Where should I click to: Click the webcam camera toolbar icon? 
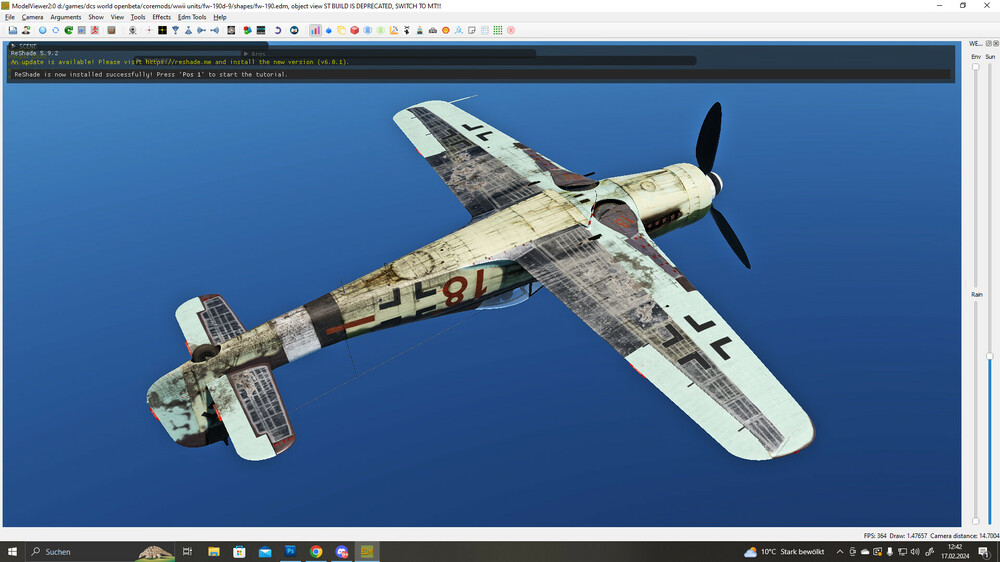[133, 30]
